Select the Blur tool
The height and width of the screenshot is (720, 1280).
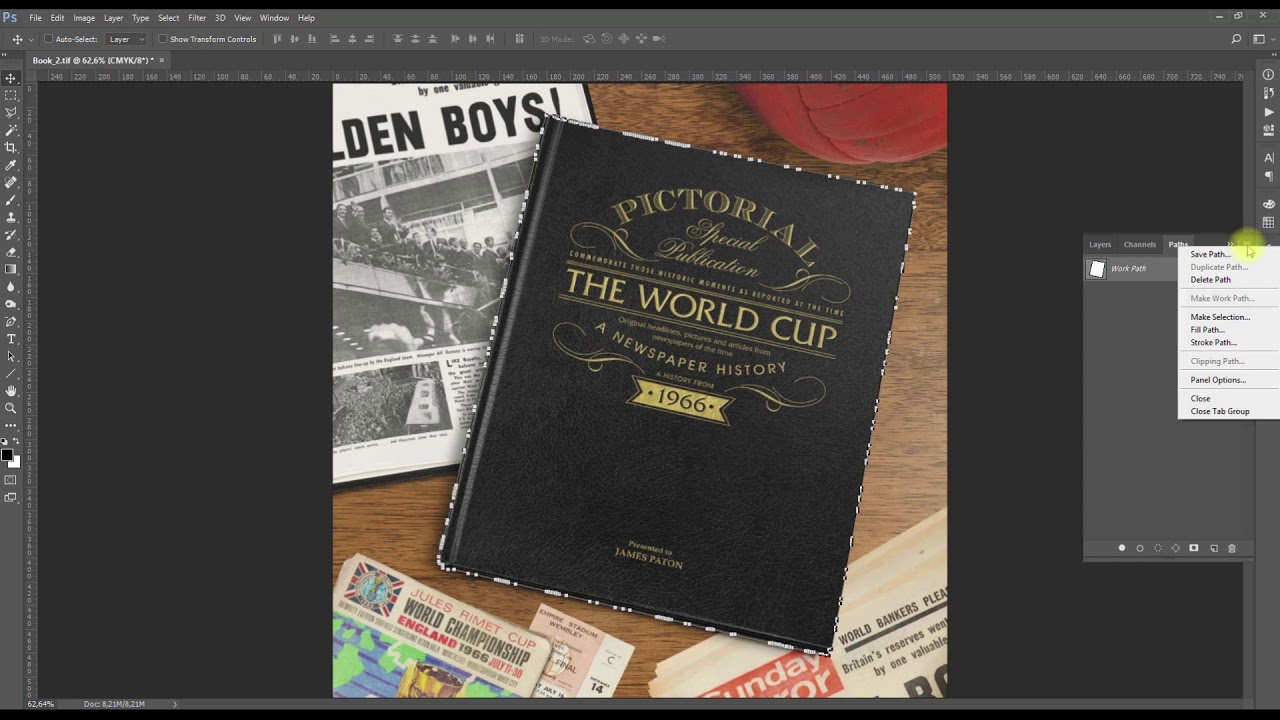[11, 286]
